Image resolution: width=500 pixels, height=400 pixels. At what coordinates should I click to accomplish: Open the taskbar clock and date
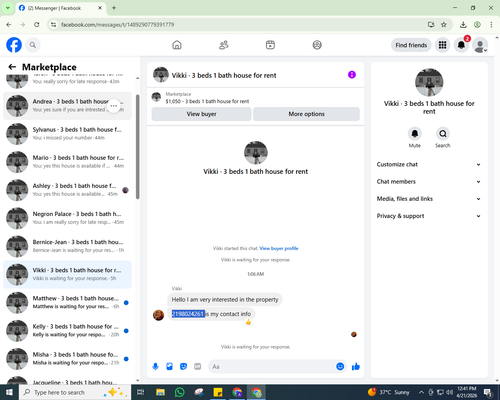tap(466, 392)
